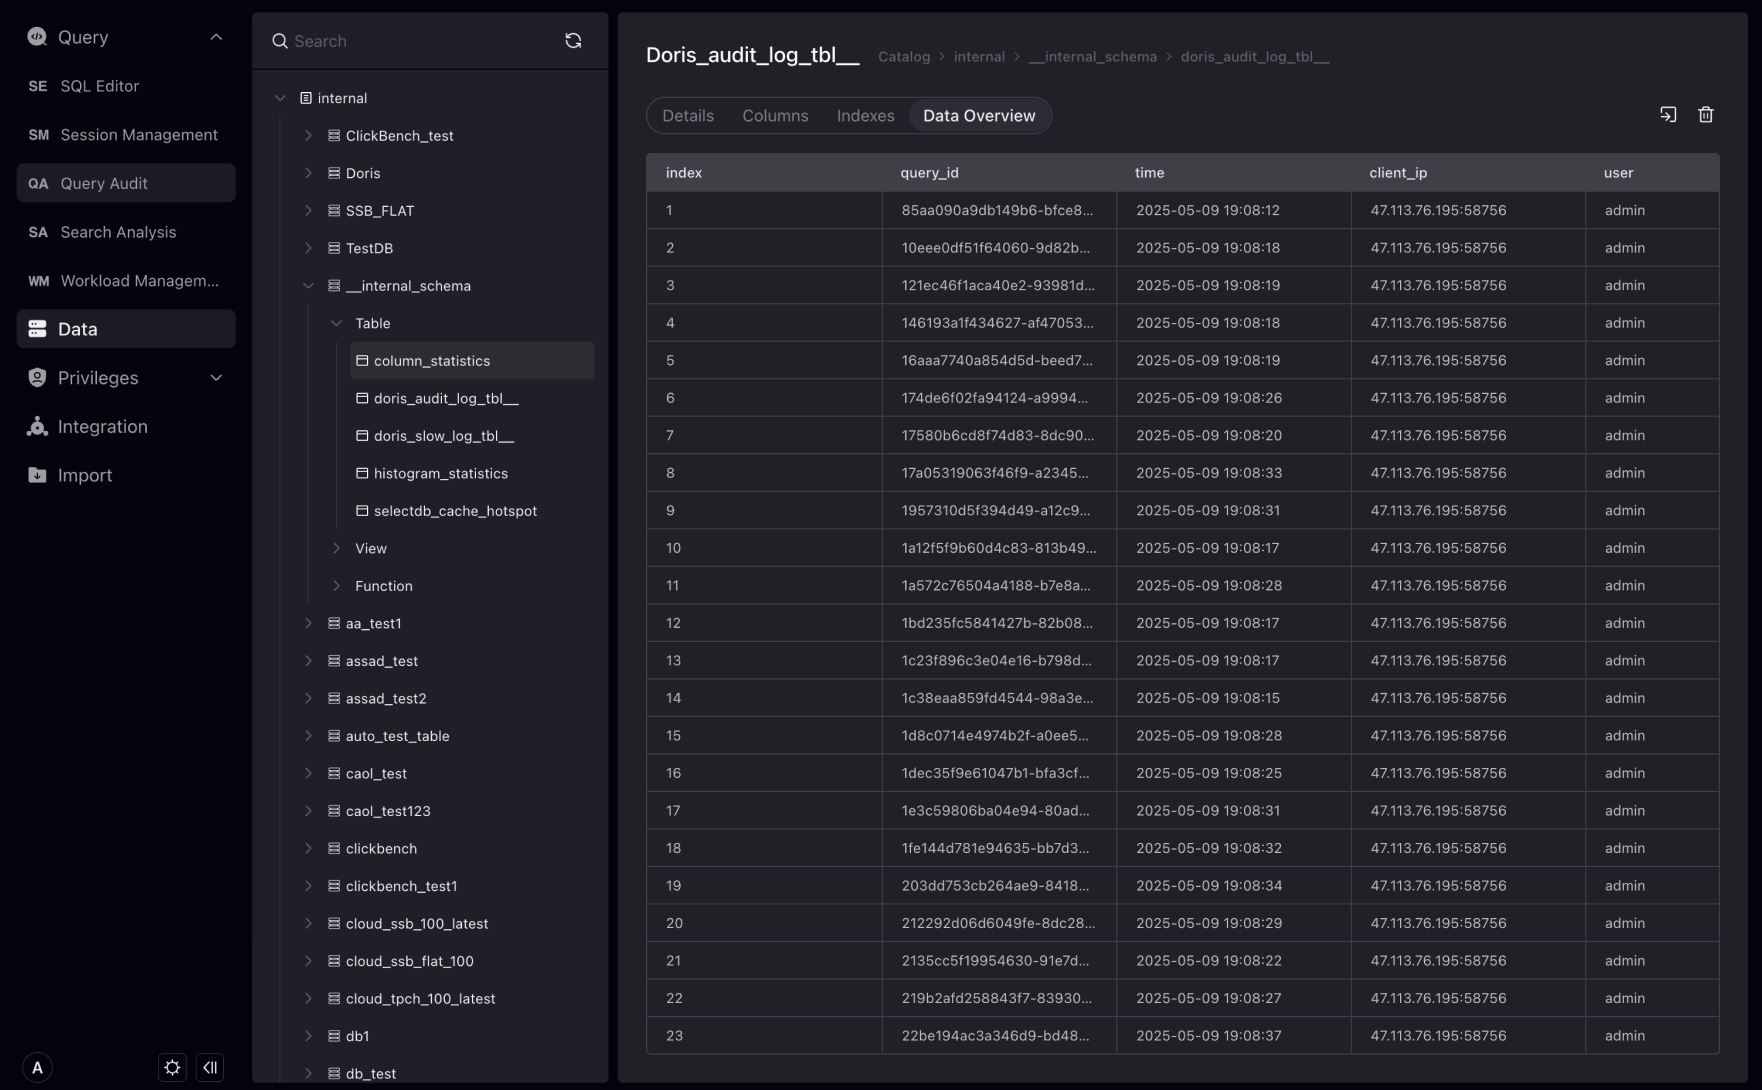Click the trash delete icon near Data Overview
The width and height of the screenshot is (1762, 1090).
pos(1706,114)
